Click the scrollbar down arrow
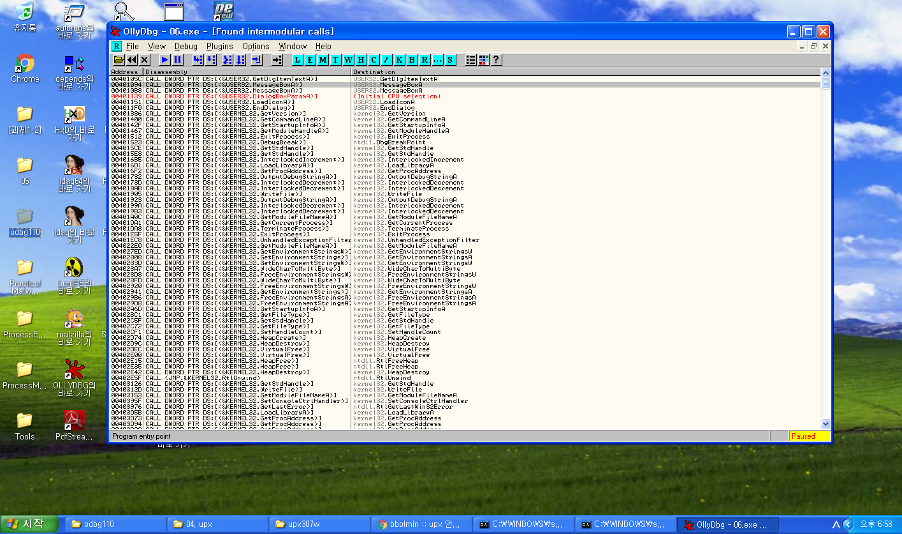The height and width of the screenshot is (534, 902). pos(825,424)
